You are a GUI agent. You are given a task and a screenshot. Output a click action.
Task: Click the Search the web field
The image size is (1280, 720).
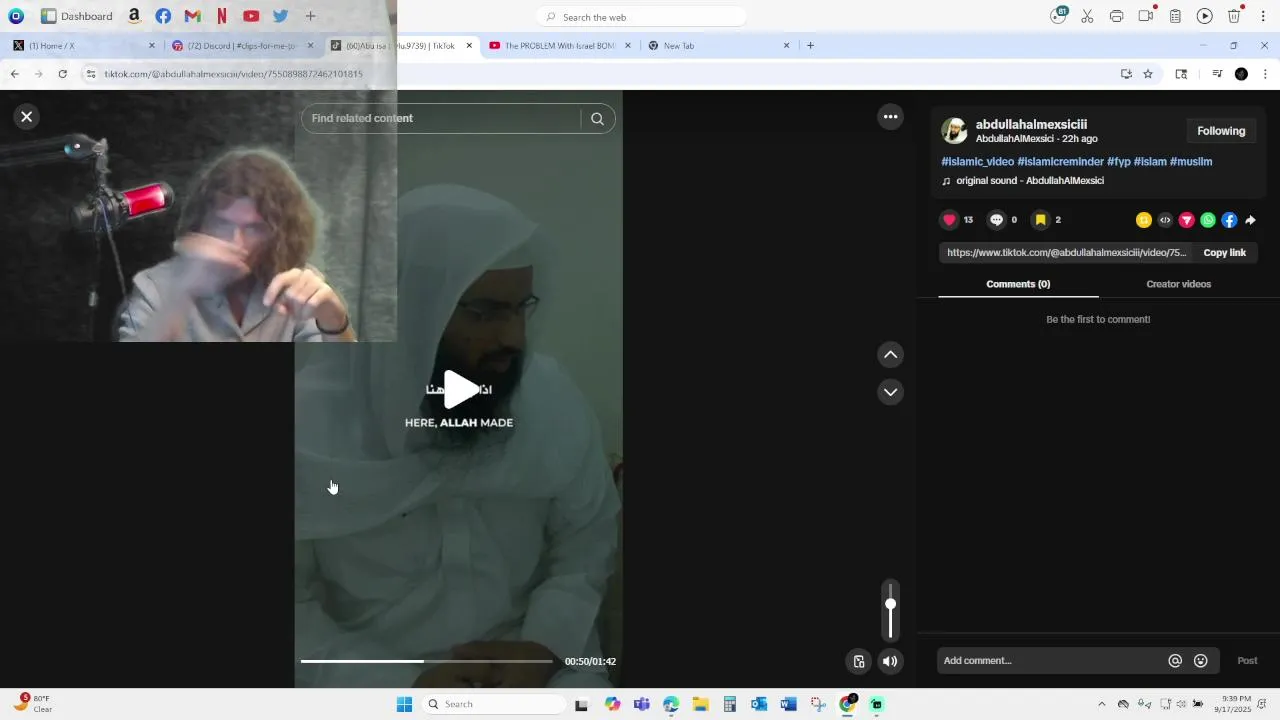641,17
